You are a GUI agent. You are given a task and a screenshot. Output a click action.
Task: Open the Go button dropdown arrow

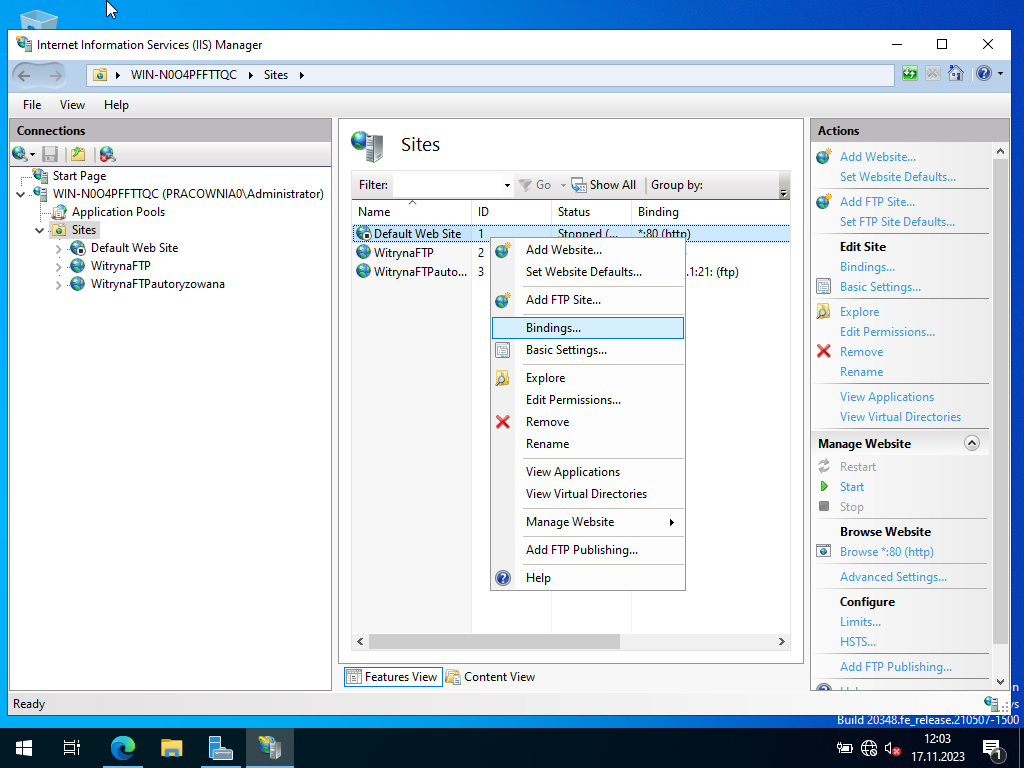click(563, 185)
